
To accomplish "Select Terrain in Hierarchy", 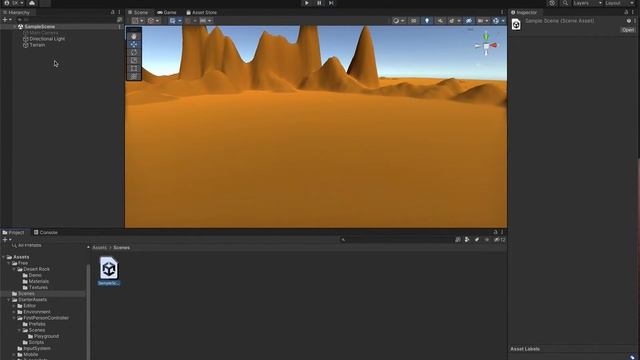I will 37,45.
